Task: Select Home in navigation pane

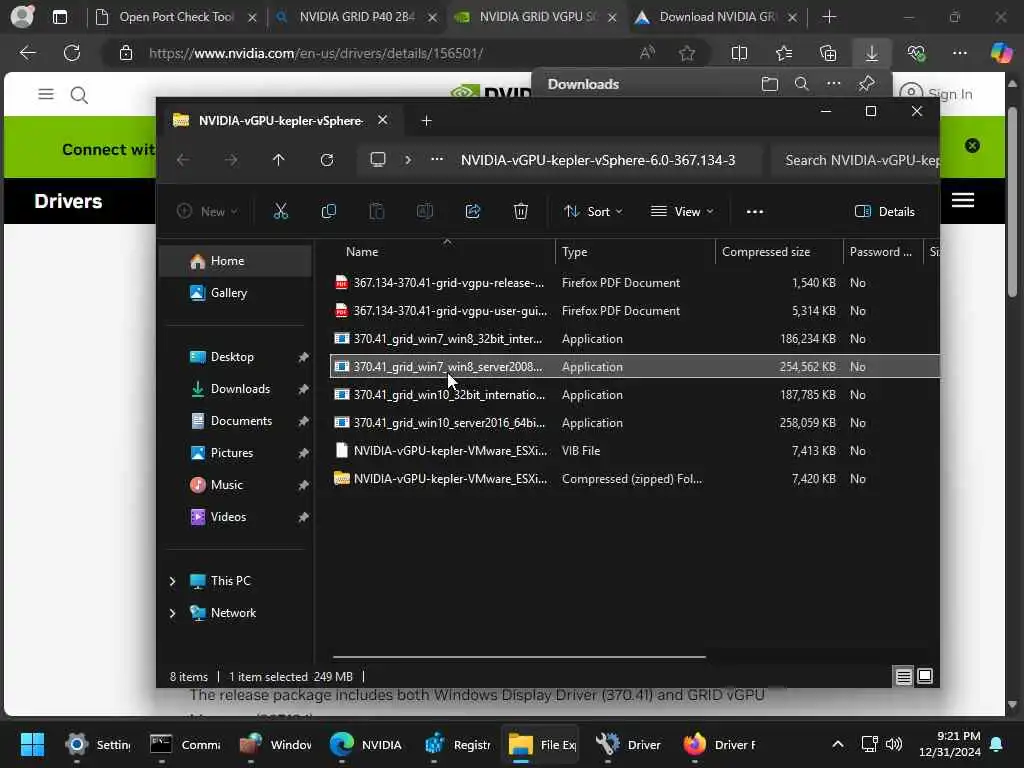Action: point(235,261)
